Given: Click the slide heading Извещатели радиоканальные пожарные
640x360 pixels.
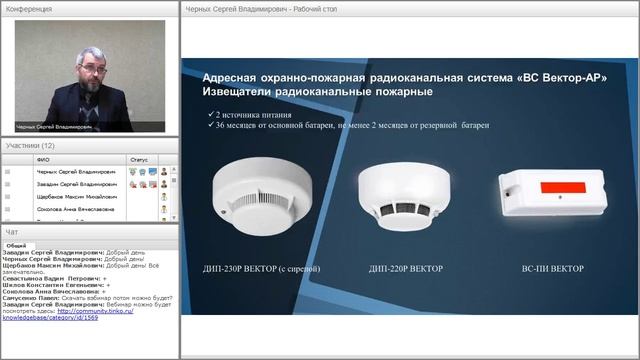Looking at the screenshot, I should click(318, 91).
